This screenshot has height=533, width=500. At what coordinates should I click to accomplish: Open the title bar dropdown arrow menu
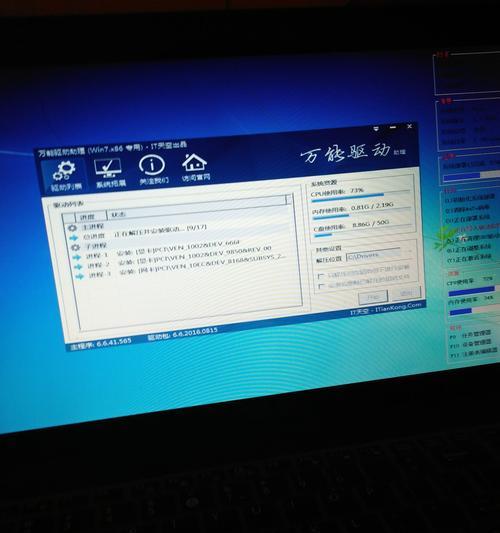[x=376, y=128]
